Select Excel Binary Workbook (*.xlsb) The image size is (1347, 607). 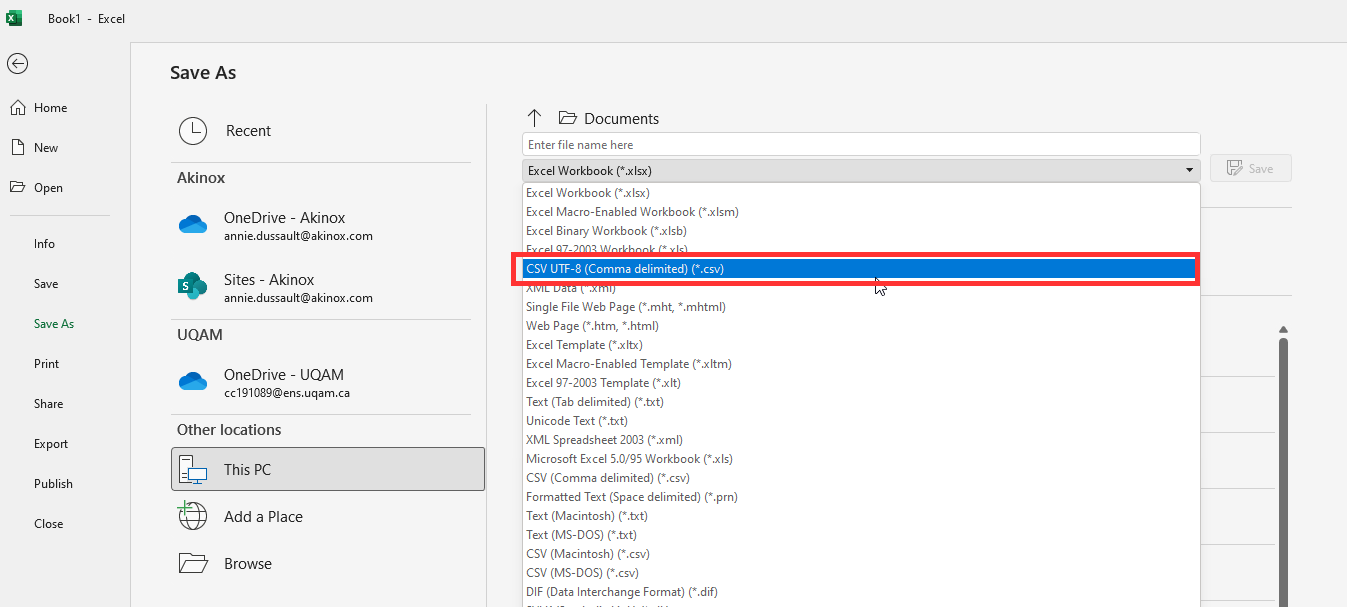[861, 231]
